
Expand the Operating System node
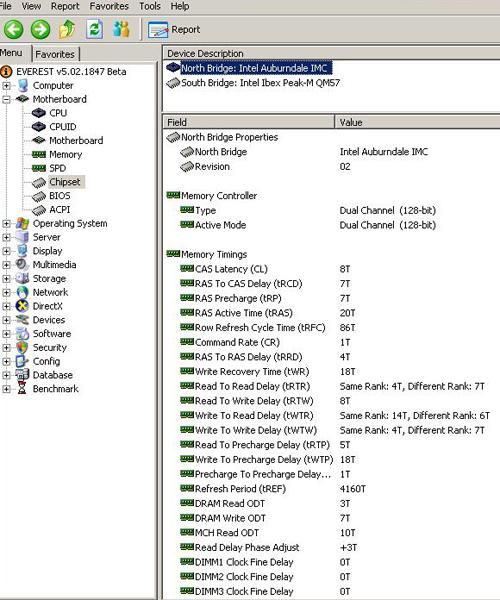click(x=7, y=223)
